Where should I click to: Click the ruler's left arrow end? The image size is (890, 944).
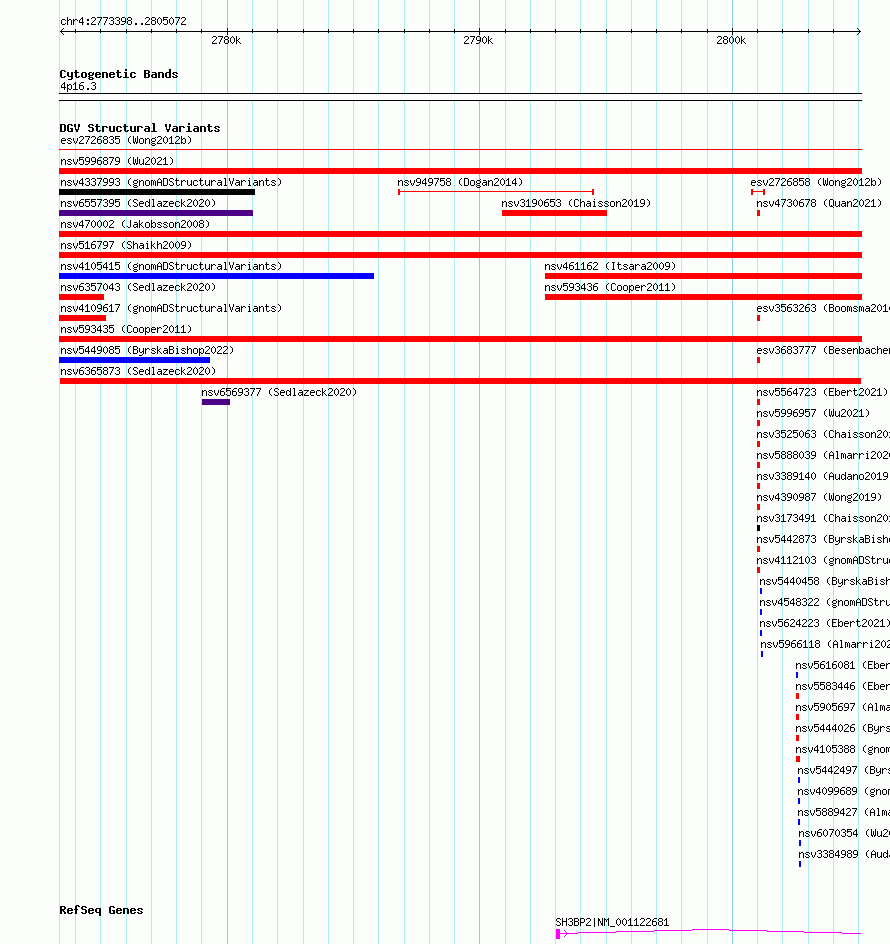(62, 31)
